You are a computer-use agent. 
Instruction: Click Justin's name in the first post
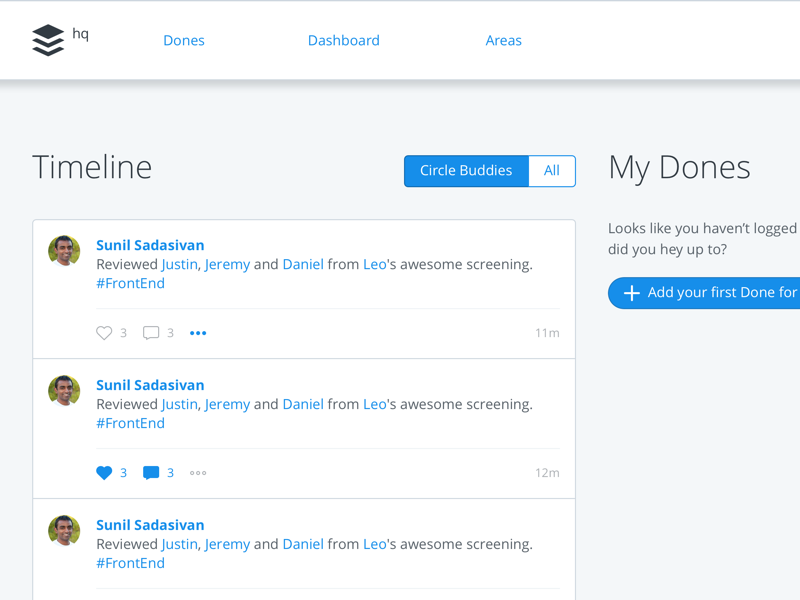click(179, 264)
